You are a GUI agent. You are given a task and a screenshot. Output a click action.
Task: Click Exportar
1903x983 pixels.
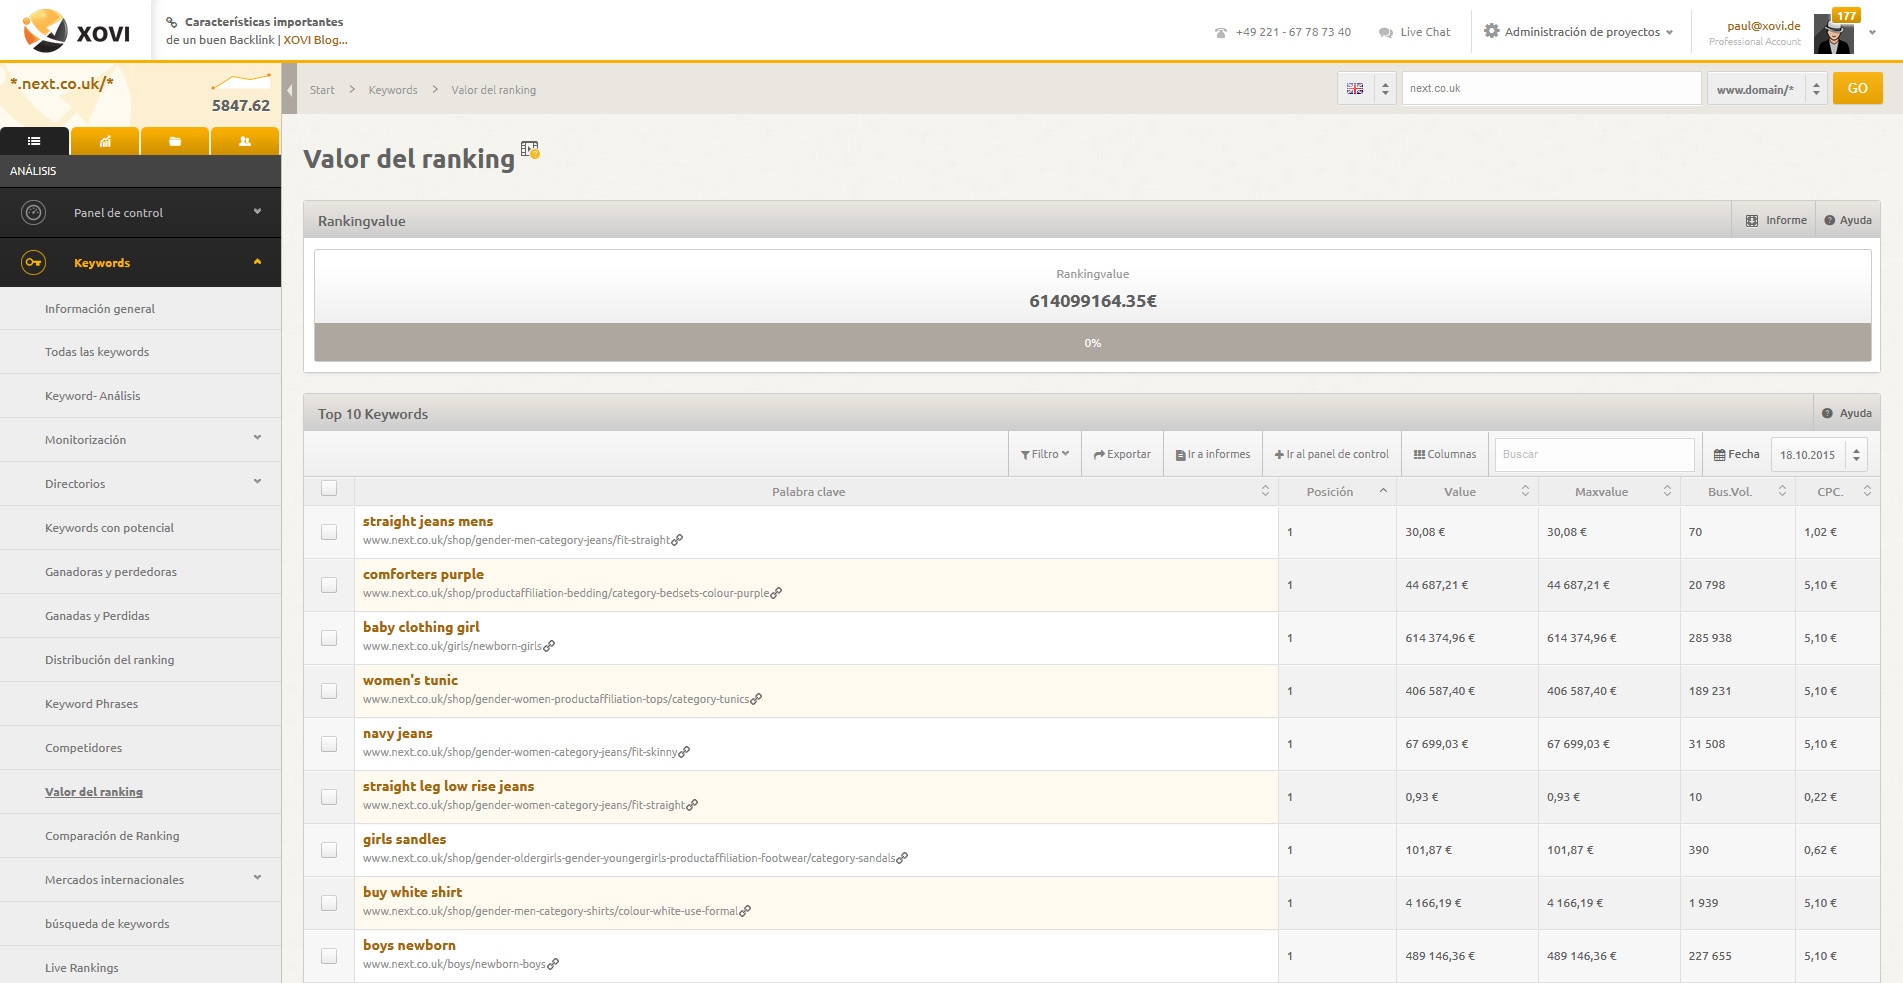coord(1122,454)
